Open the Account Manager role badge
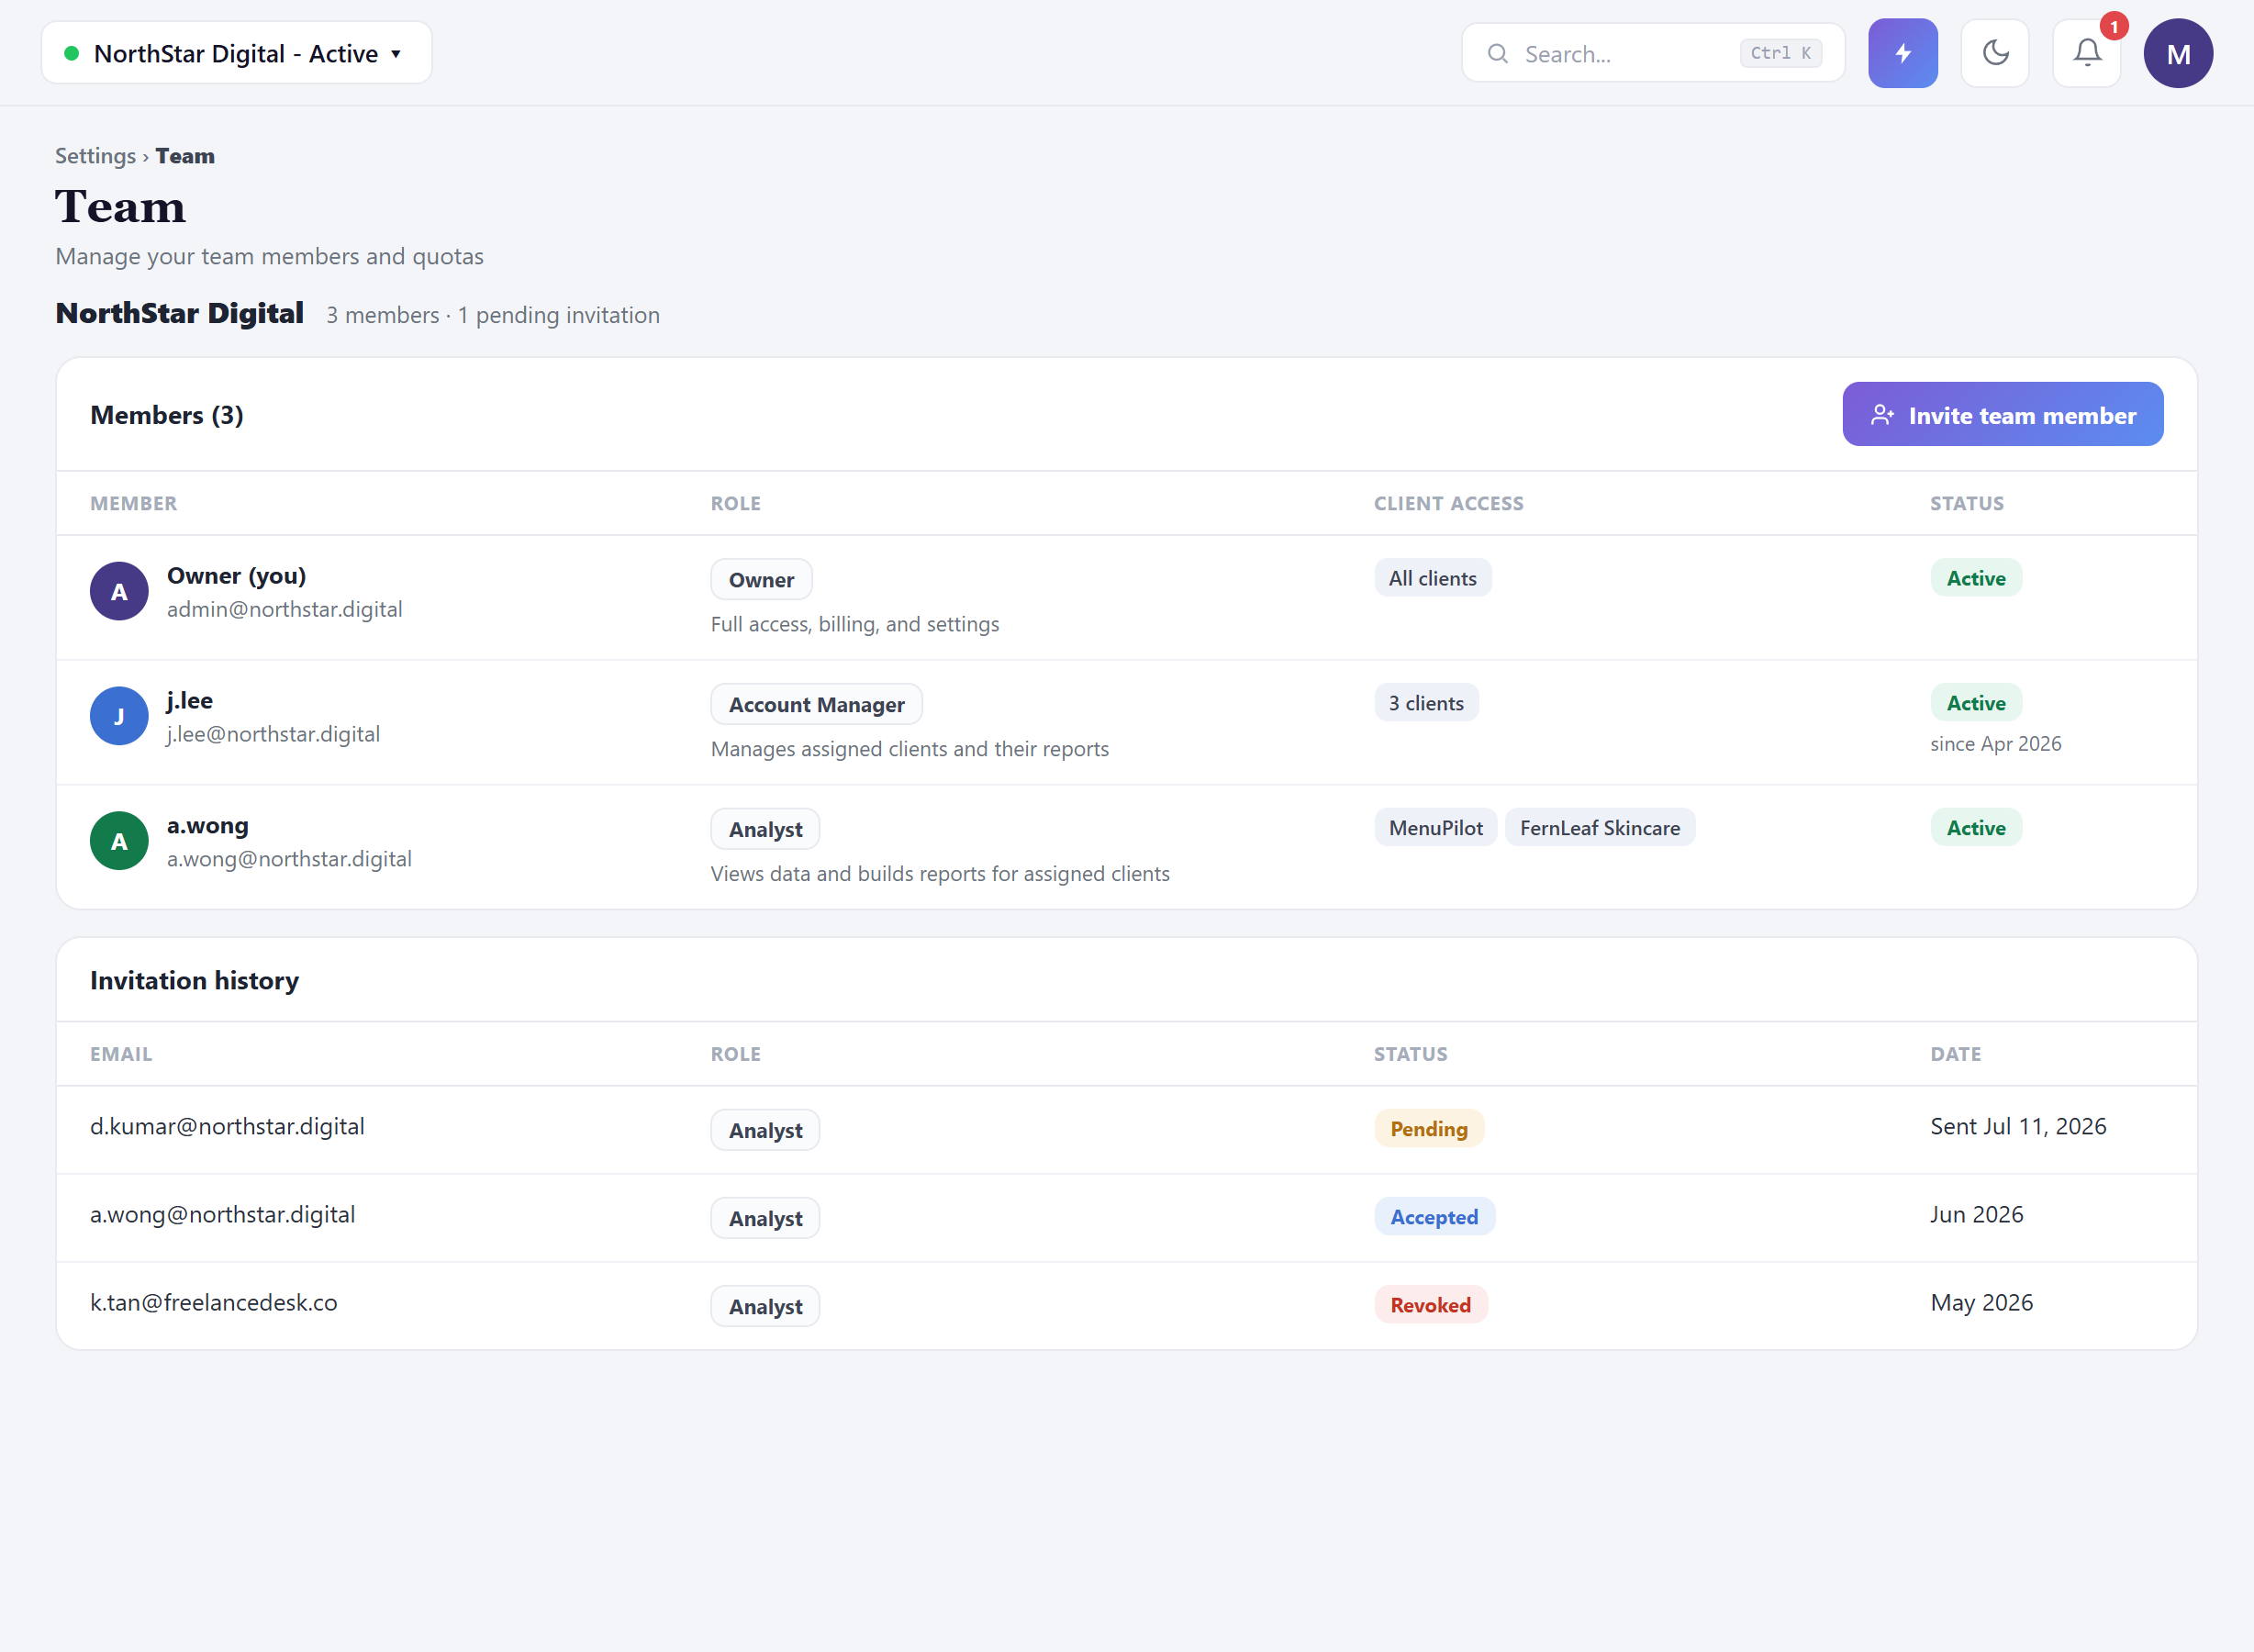The width and height of the screenshot is (2254, 1652). pyautogui.click(x=816, y=704)
